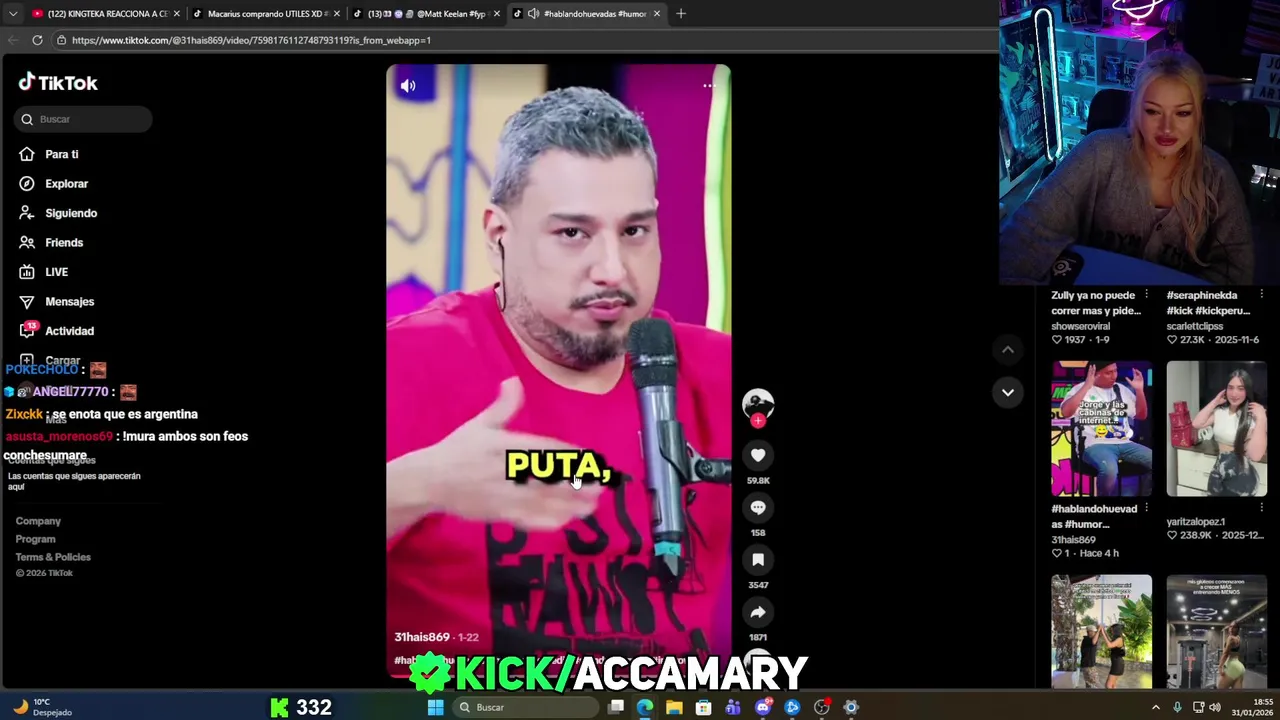Expand the tab search dropdown arrow

coord(12,14)
